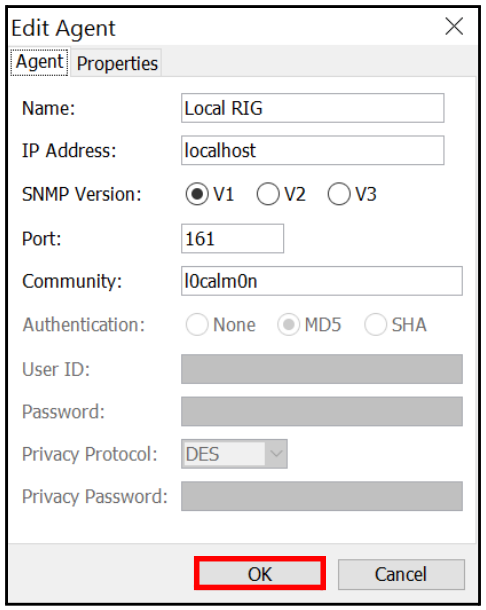
Task: Select None authentication option
Action: 221,324
